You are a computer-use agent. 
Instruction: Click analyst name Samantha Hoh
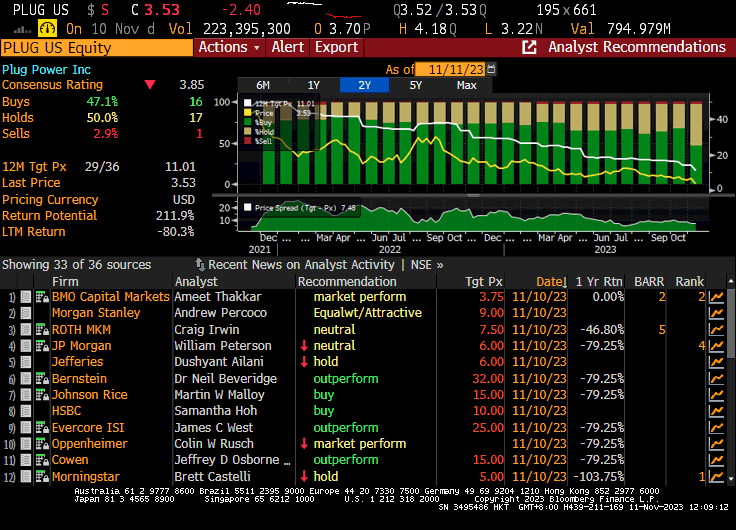215,411
